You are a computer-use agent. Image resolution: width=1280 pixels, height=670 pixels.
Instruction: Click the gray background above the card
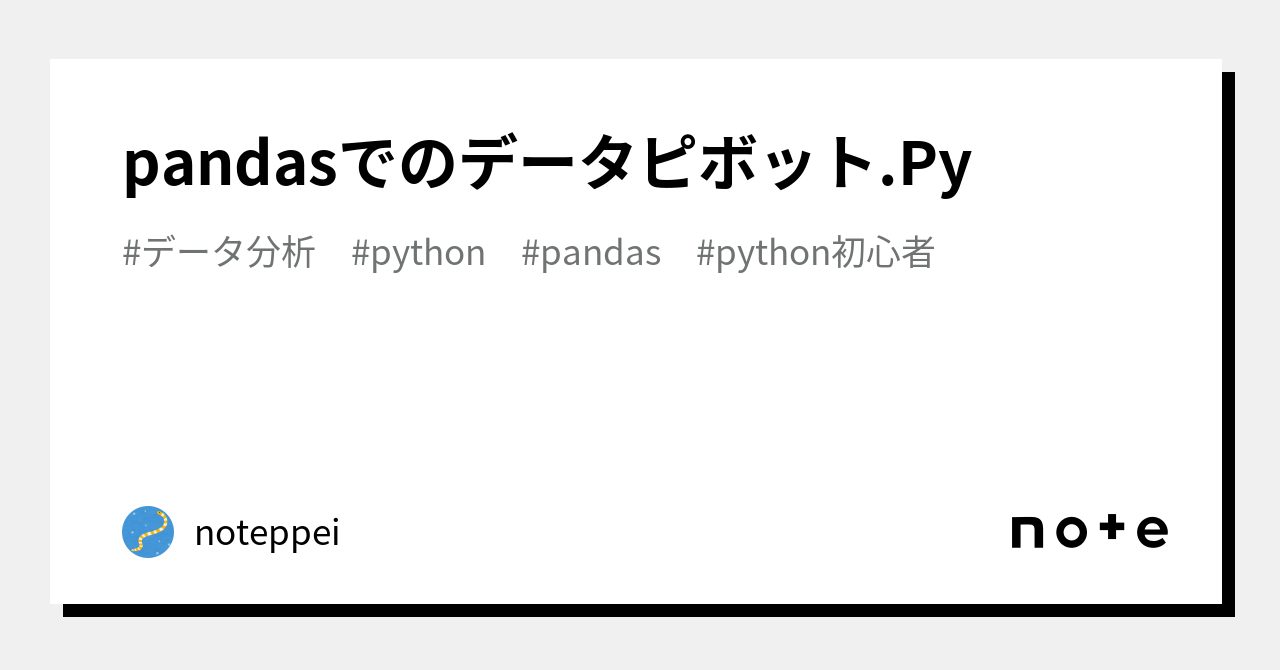coord(640,28)
